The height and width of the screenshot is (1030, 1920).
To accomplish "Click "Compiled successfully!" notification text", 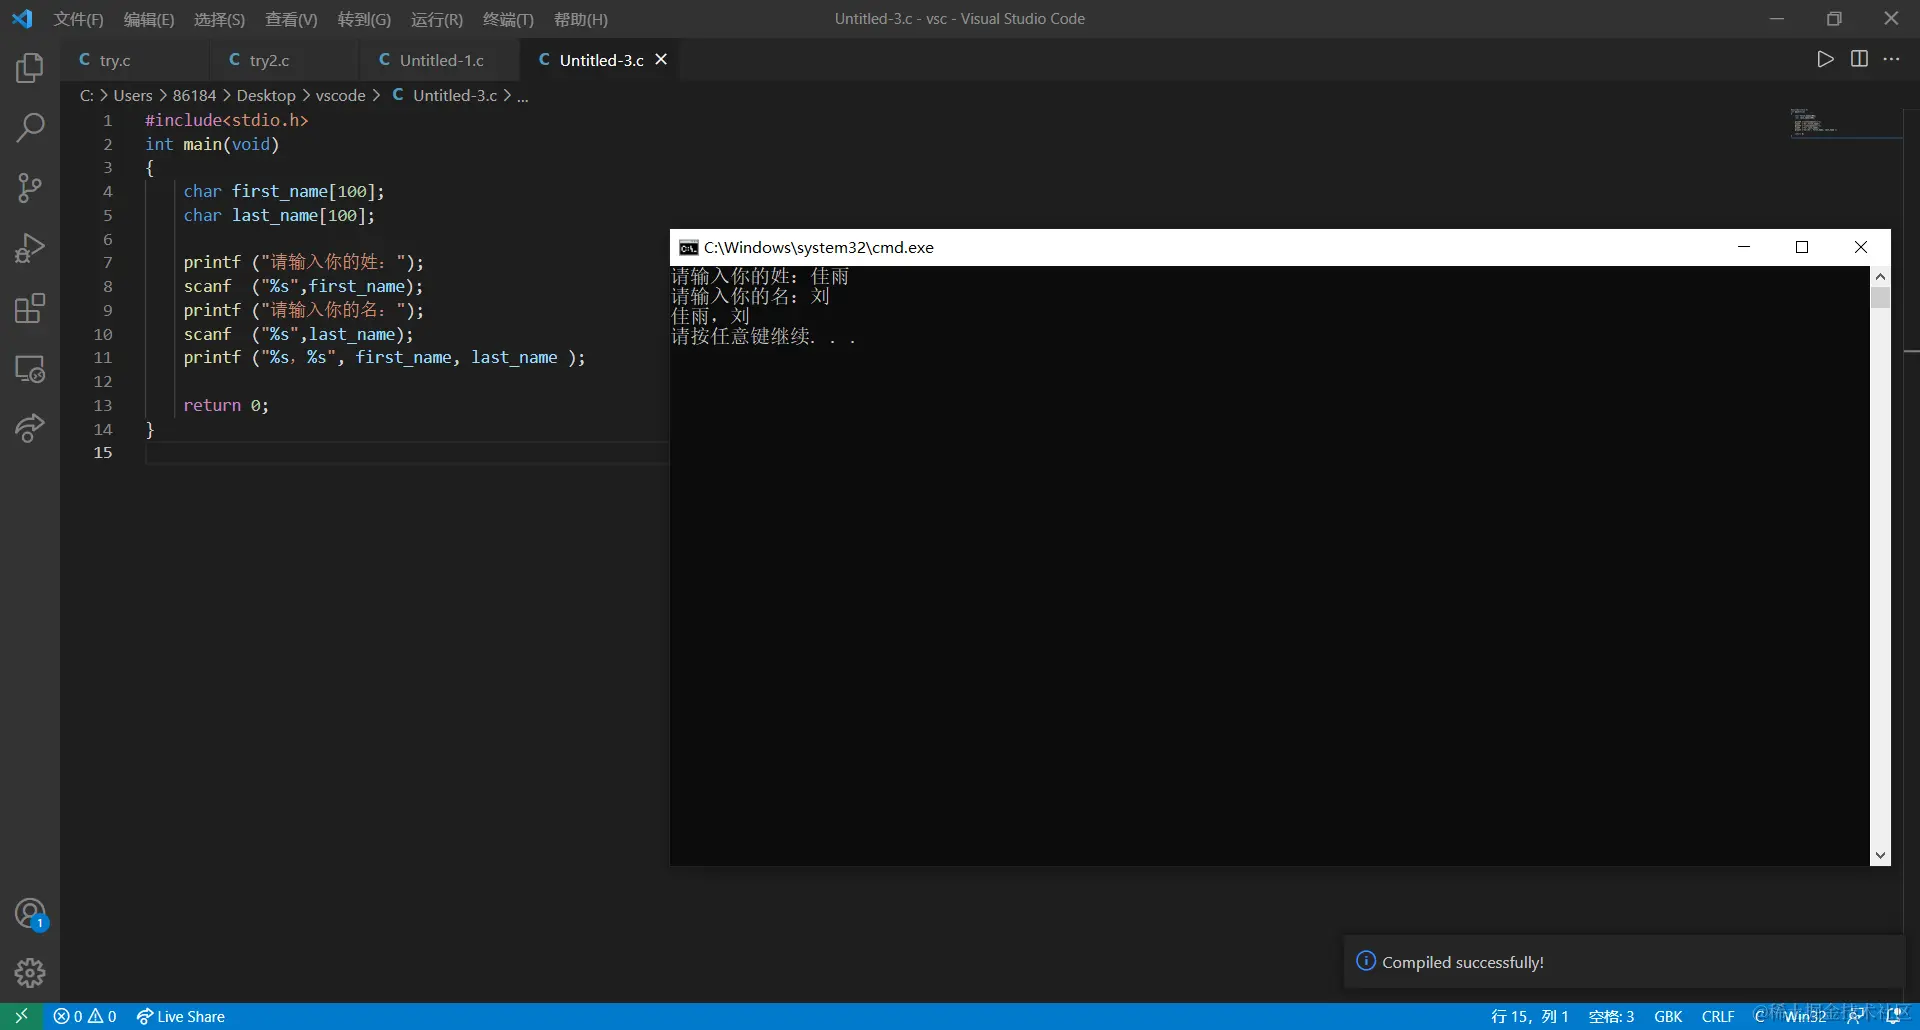I will [x=1463, y=962].
